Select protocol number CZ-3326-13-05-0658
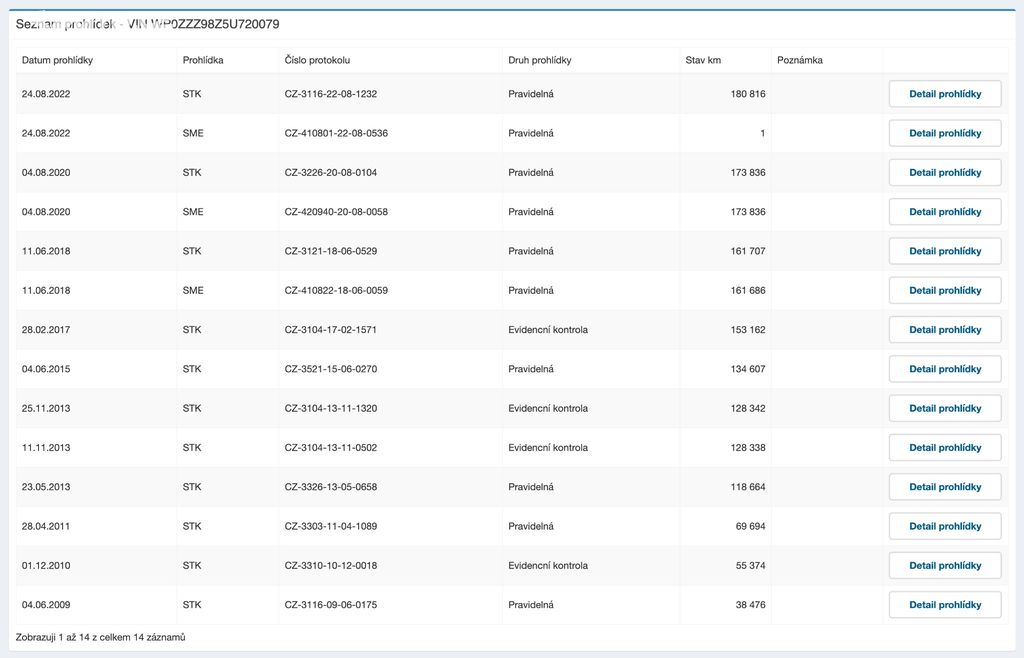Screen dimensions: 1024x658 click(330, 487)
